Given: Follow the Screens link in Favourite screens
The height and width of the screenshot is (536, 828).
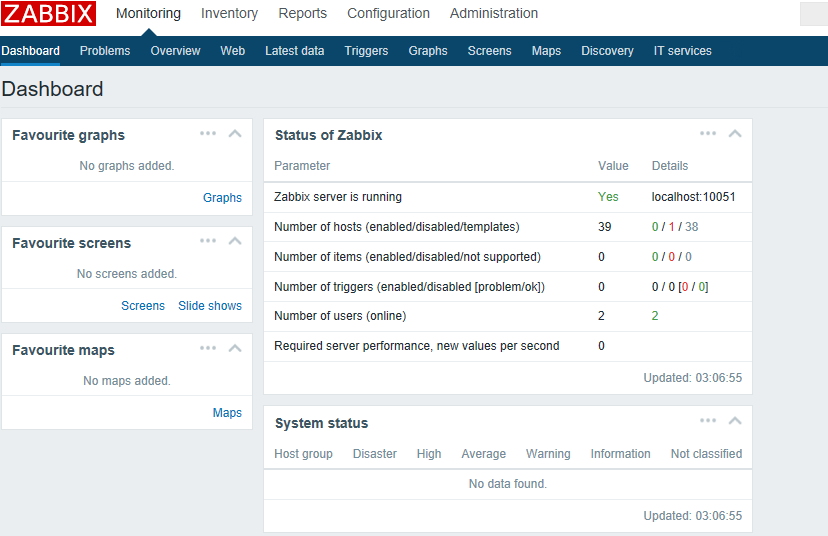Looking at the screenshot, I should pos(143,306).
